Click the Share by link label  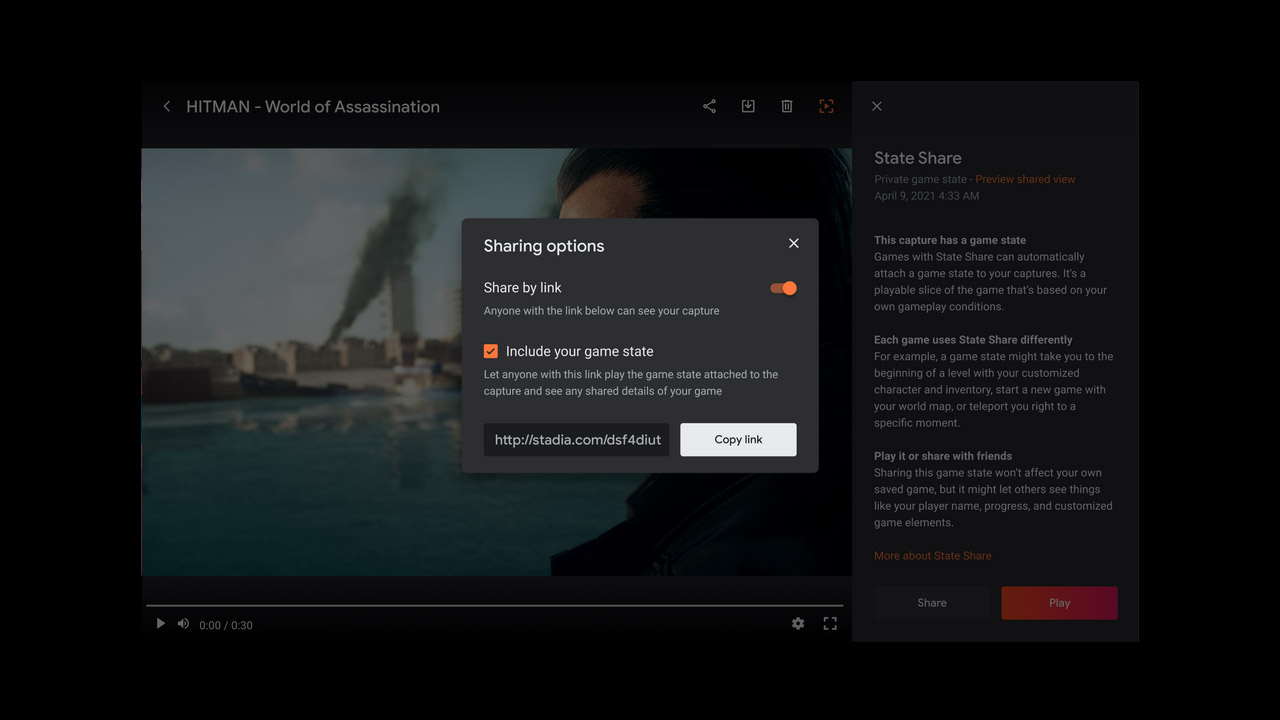click(523, 288)
